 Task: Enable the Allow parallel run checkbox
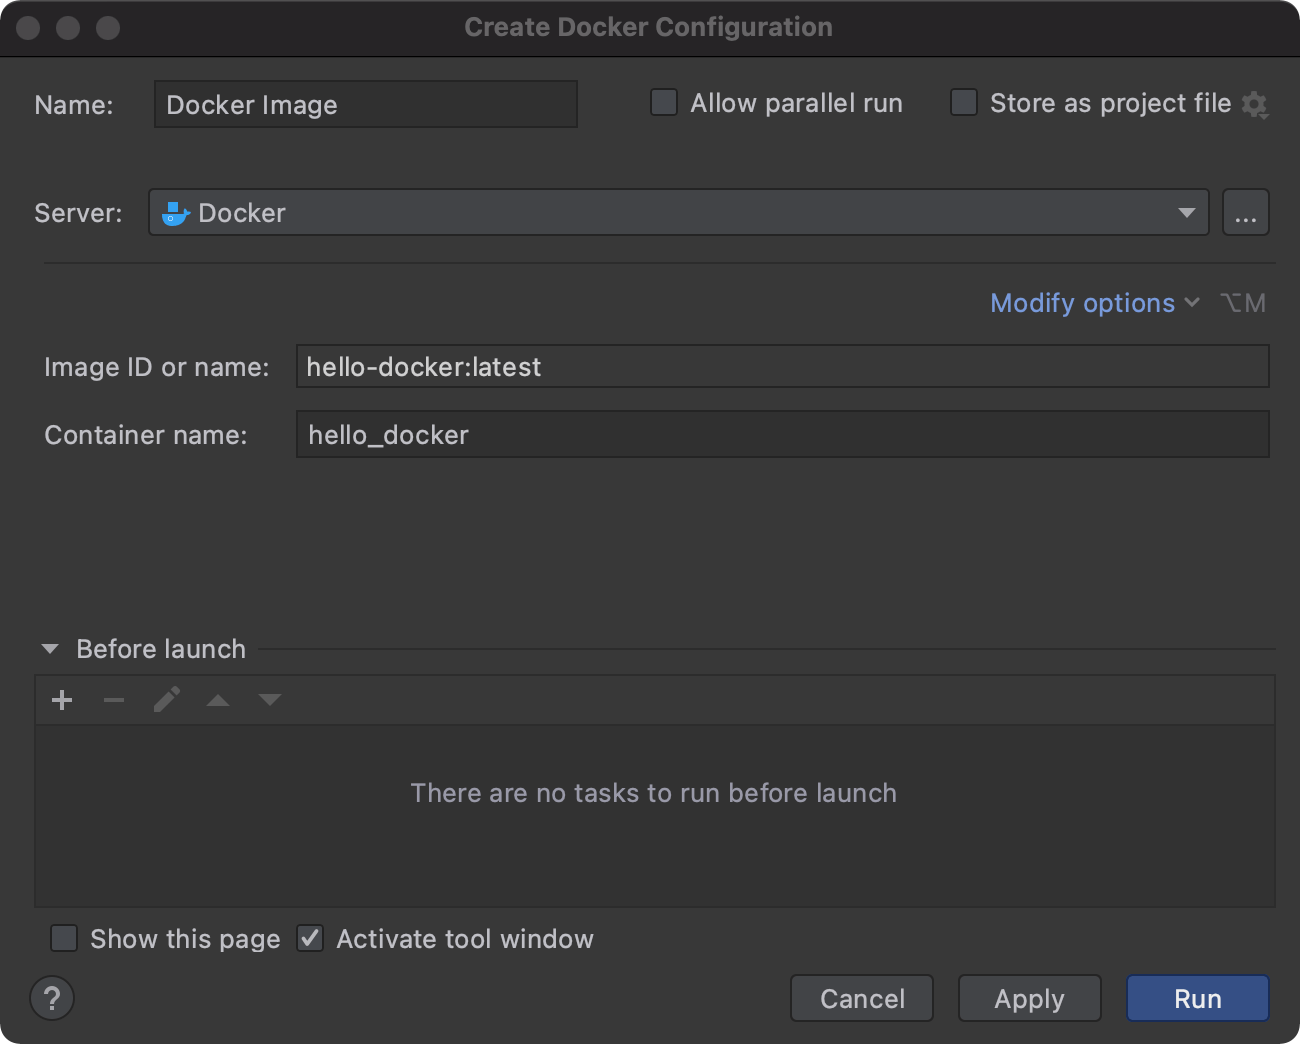tap(664, 102)
